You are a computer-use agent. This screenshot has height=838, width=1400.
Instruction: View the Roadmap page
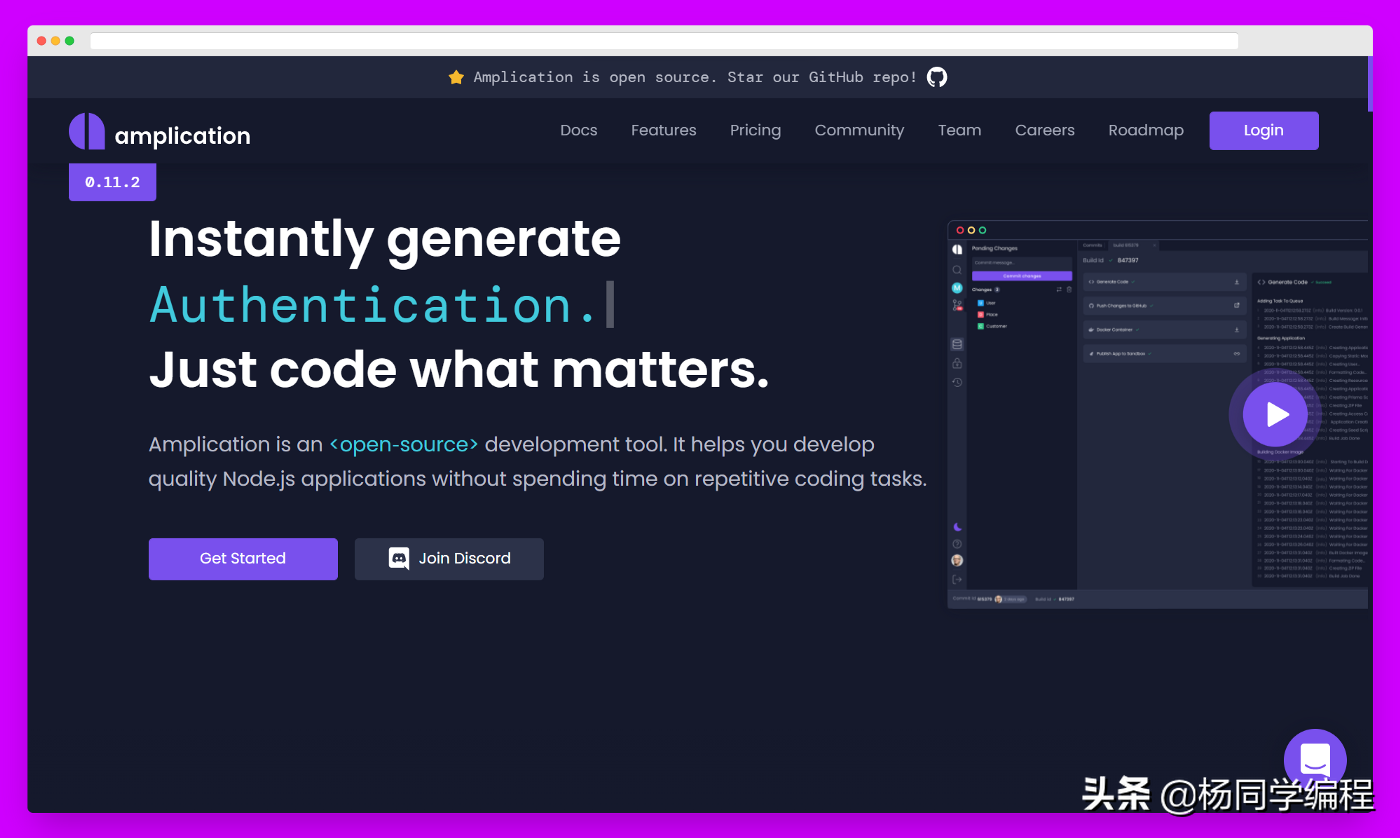[x=1146, y=131]
